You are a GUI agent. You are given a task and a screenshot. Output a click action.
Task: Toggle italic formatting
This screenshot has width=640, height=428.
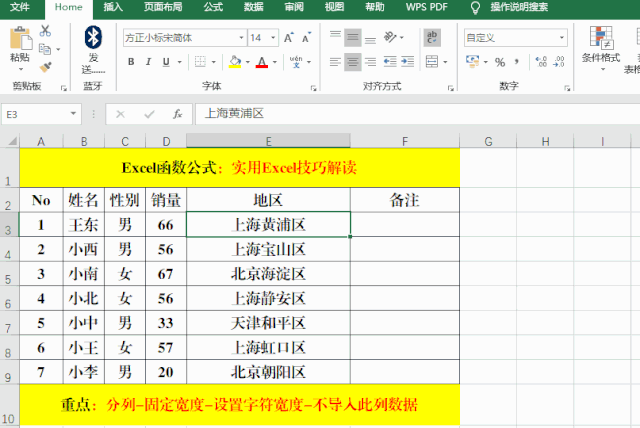coord(149,62)
